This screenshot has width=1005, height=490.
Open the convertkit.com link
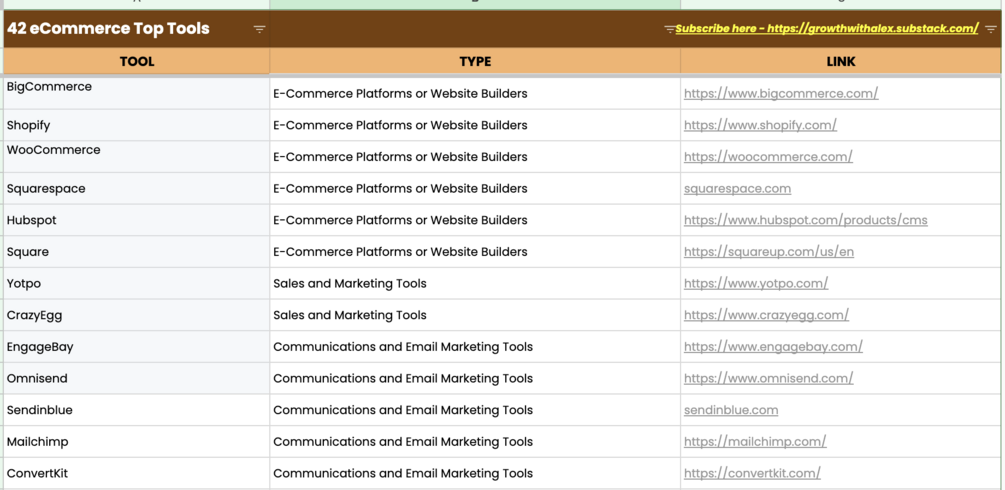(752, 473)
